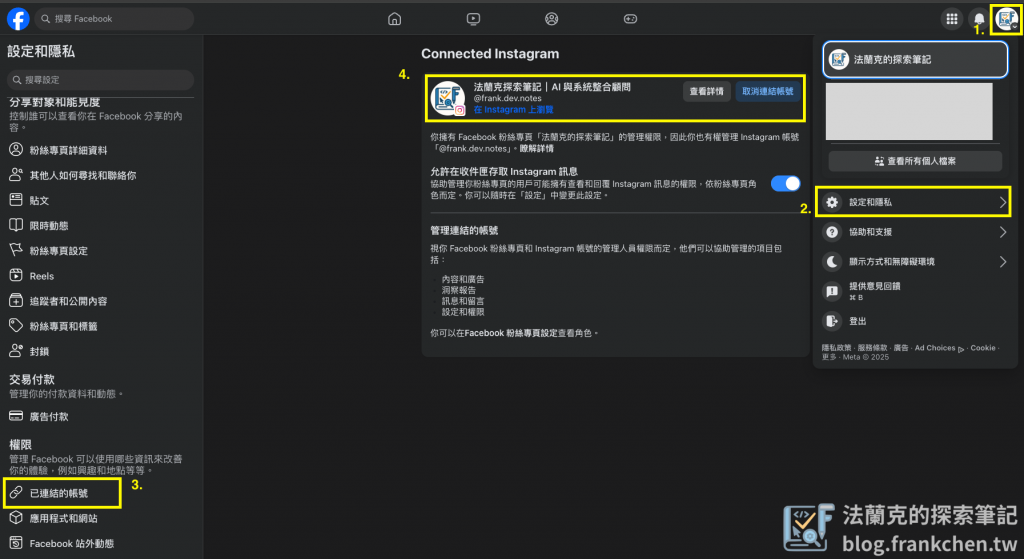Screen dimensions: 1024x559
Task: Click the logout door icon beside 登出
Action: click(x=832, y=321)
